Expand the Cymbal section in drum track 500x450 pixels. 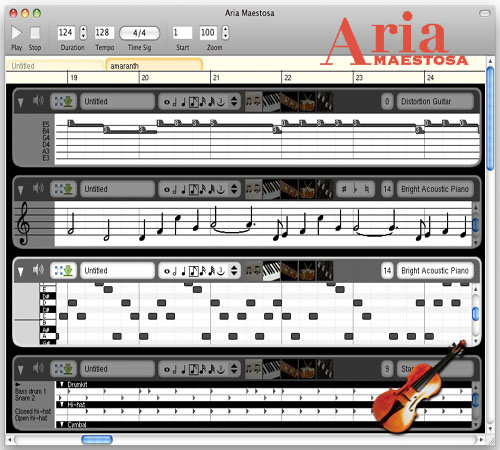coord(62,424)
